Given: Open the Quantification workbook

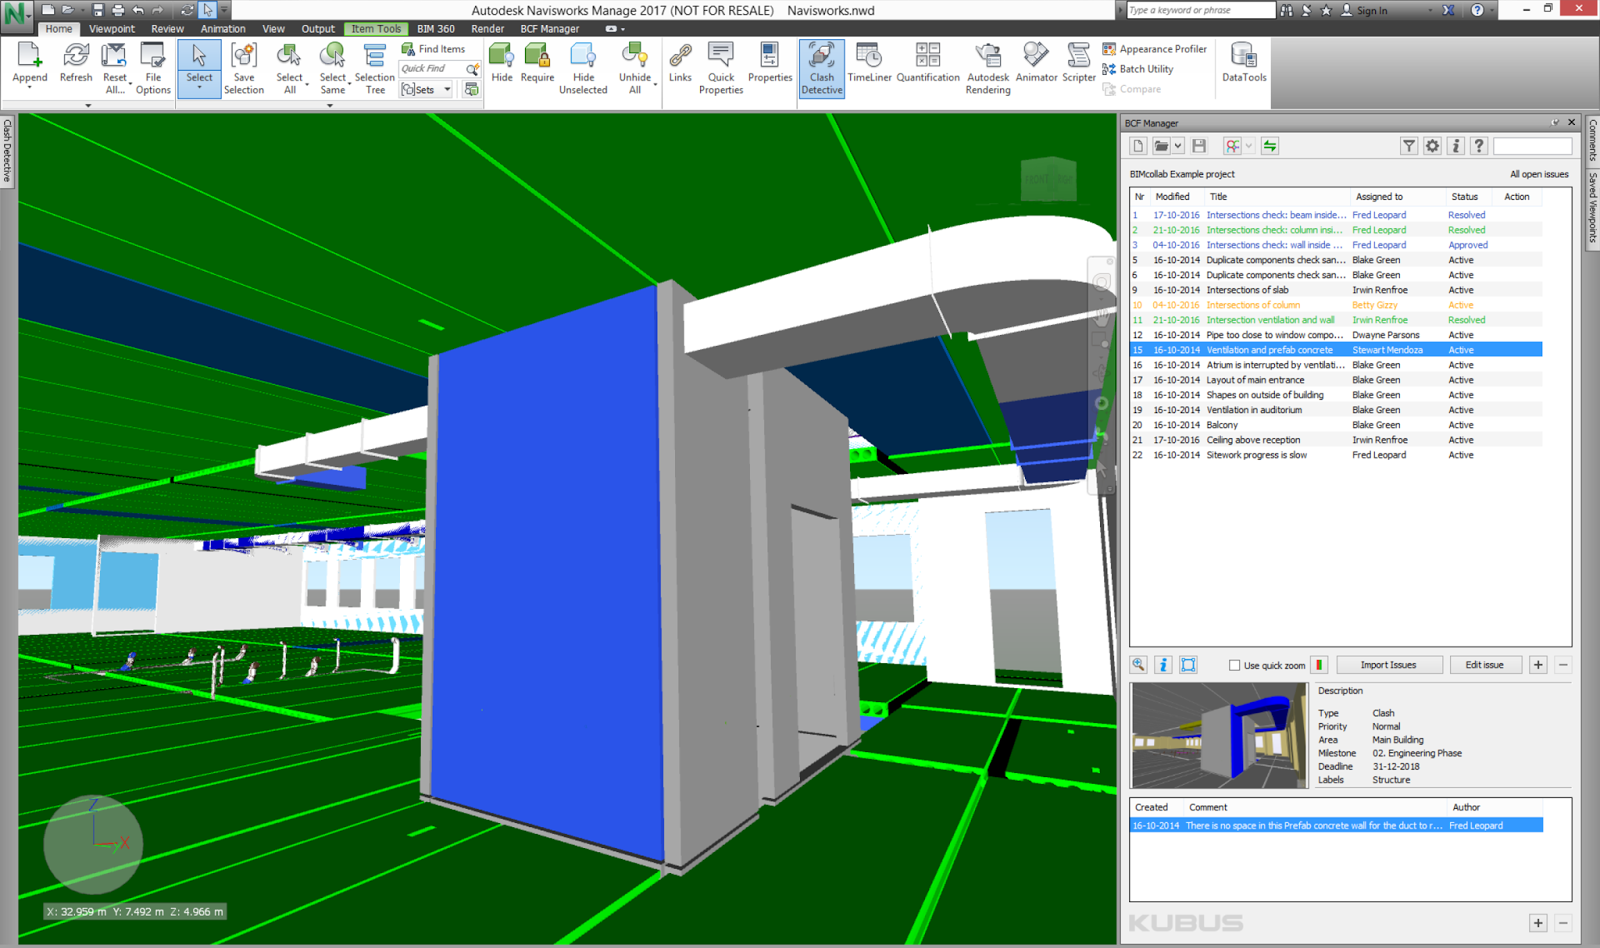Looking at the screenshot, I should pyautogui.click(x=928, y=67).
